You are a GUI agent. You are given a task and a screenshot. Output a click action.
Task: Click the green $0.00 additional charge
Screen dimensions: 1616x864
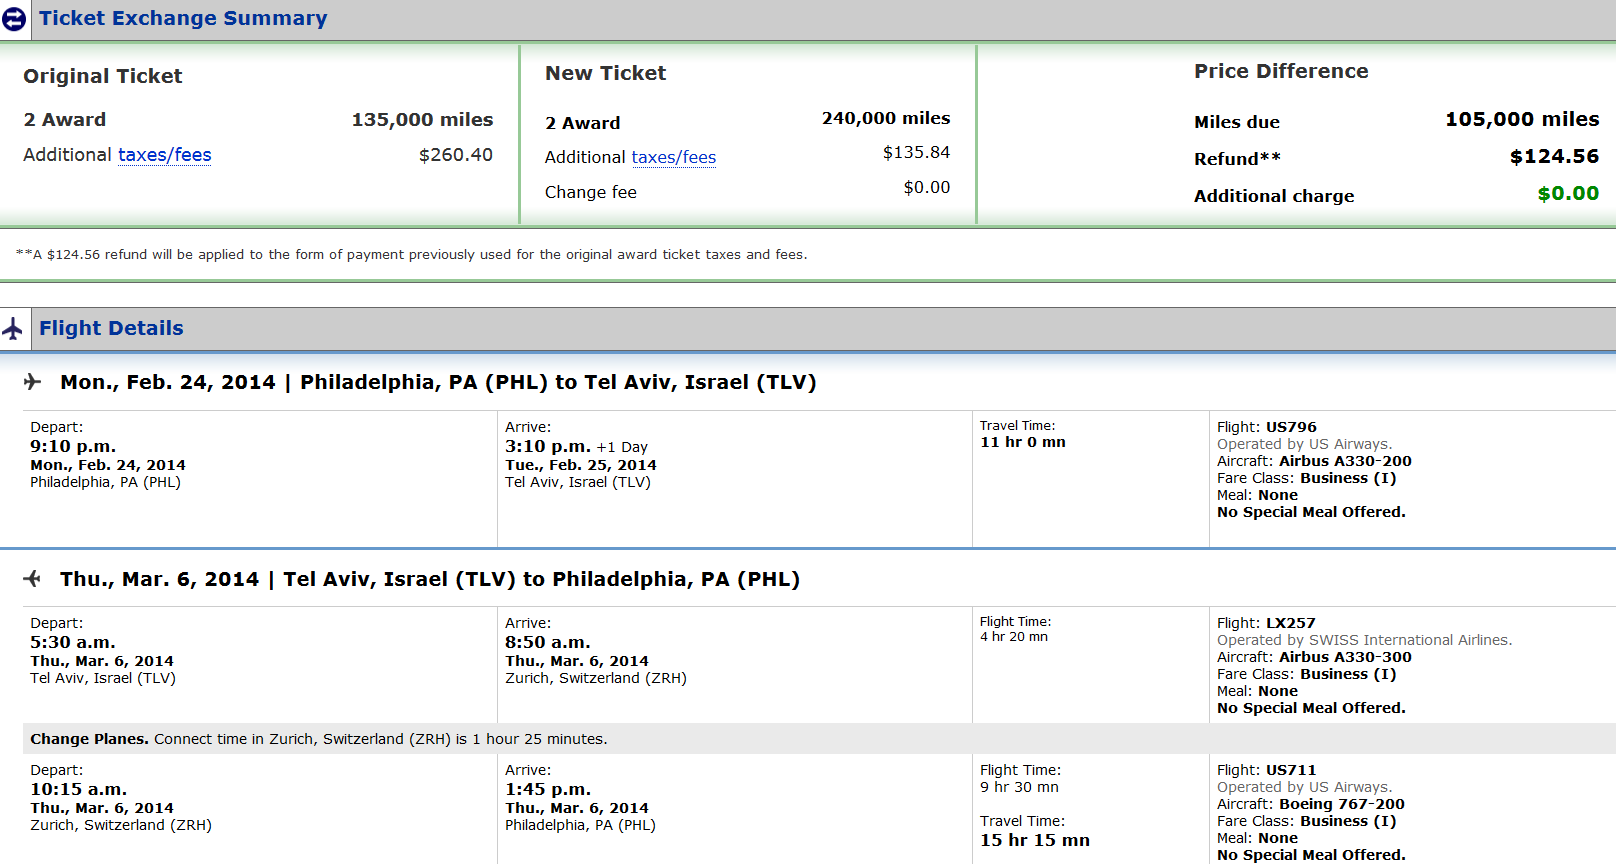click(x=1568, y=193)
